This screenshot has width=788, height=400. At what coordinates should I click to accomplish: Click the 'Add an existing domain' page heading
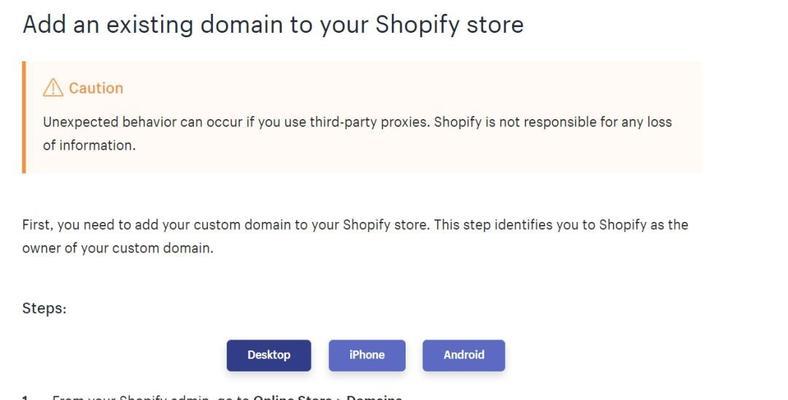tap(273, 24)
